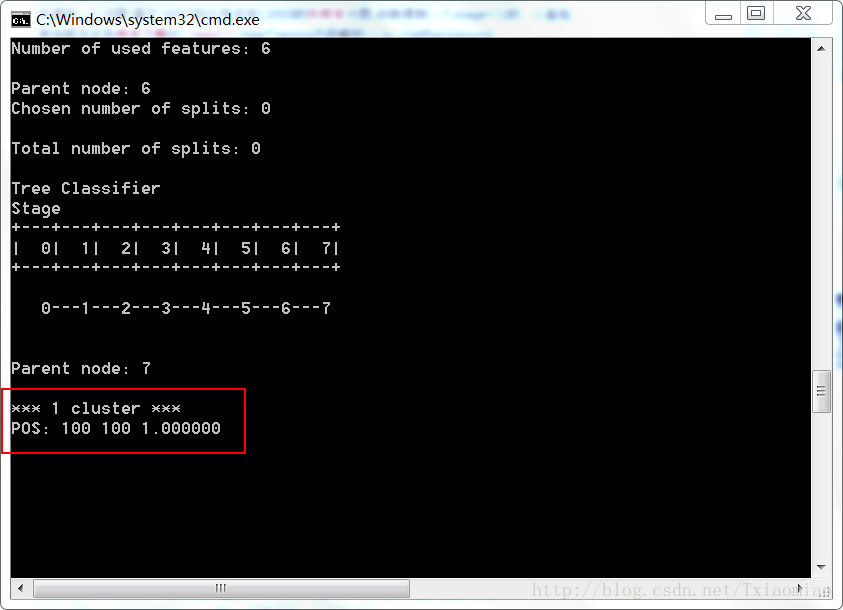Screen dimensions: 843x610
Task: Open the cmd.exe system menu icon
Action: pos(20,19)
